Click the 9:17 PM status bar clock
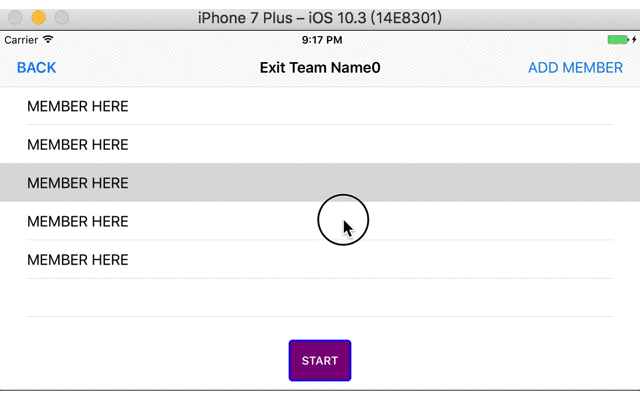 (x=321, y=40)
